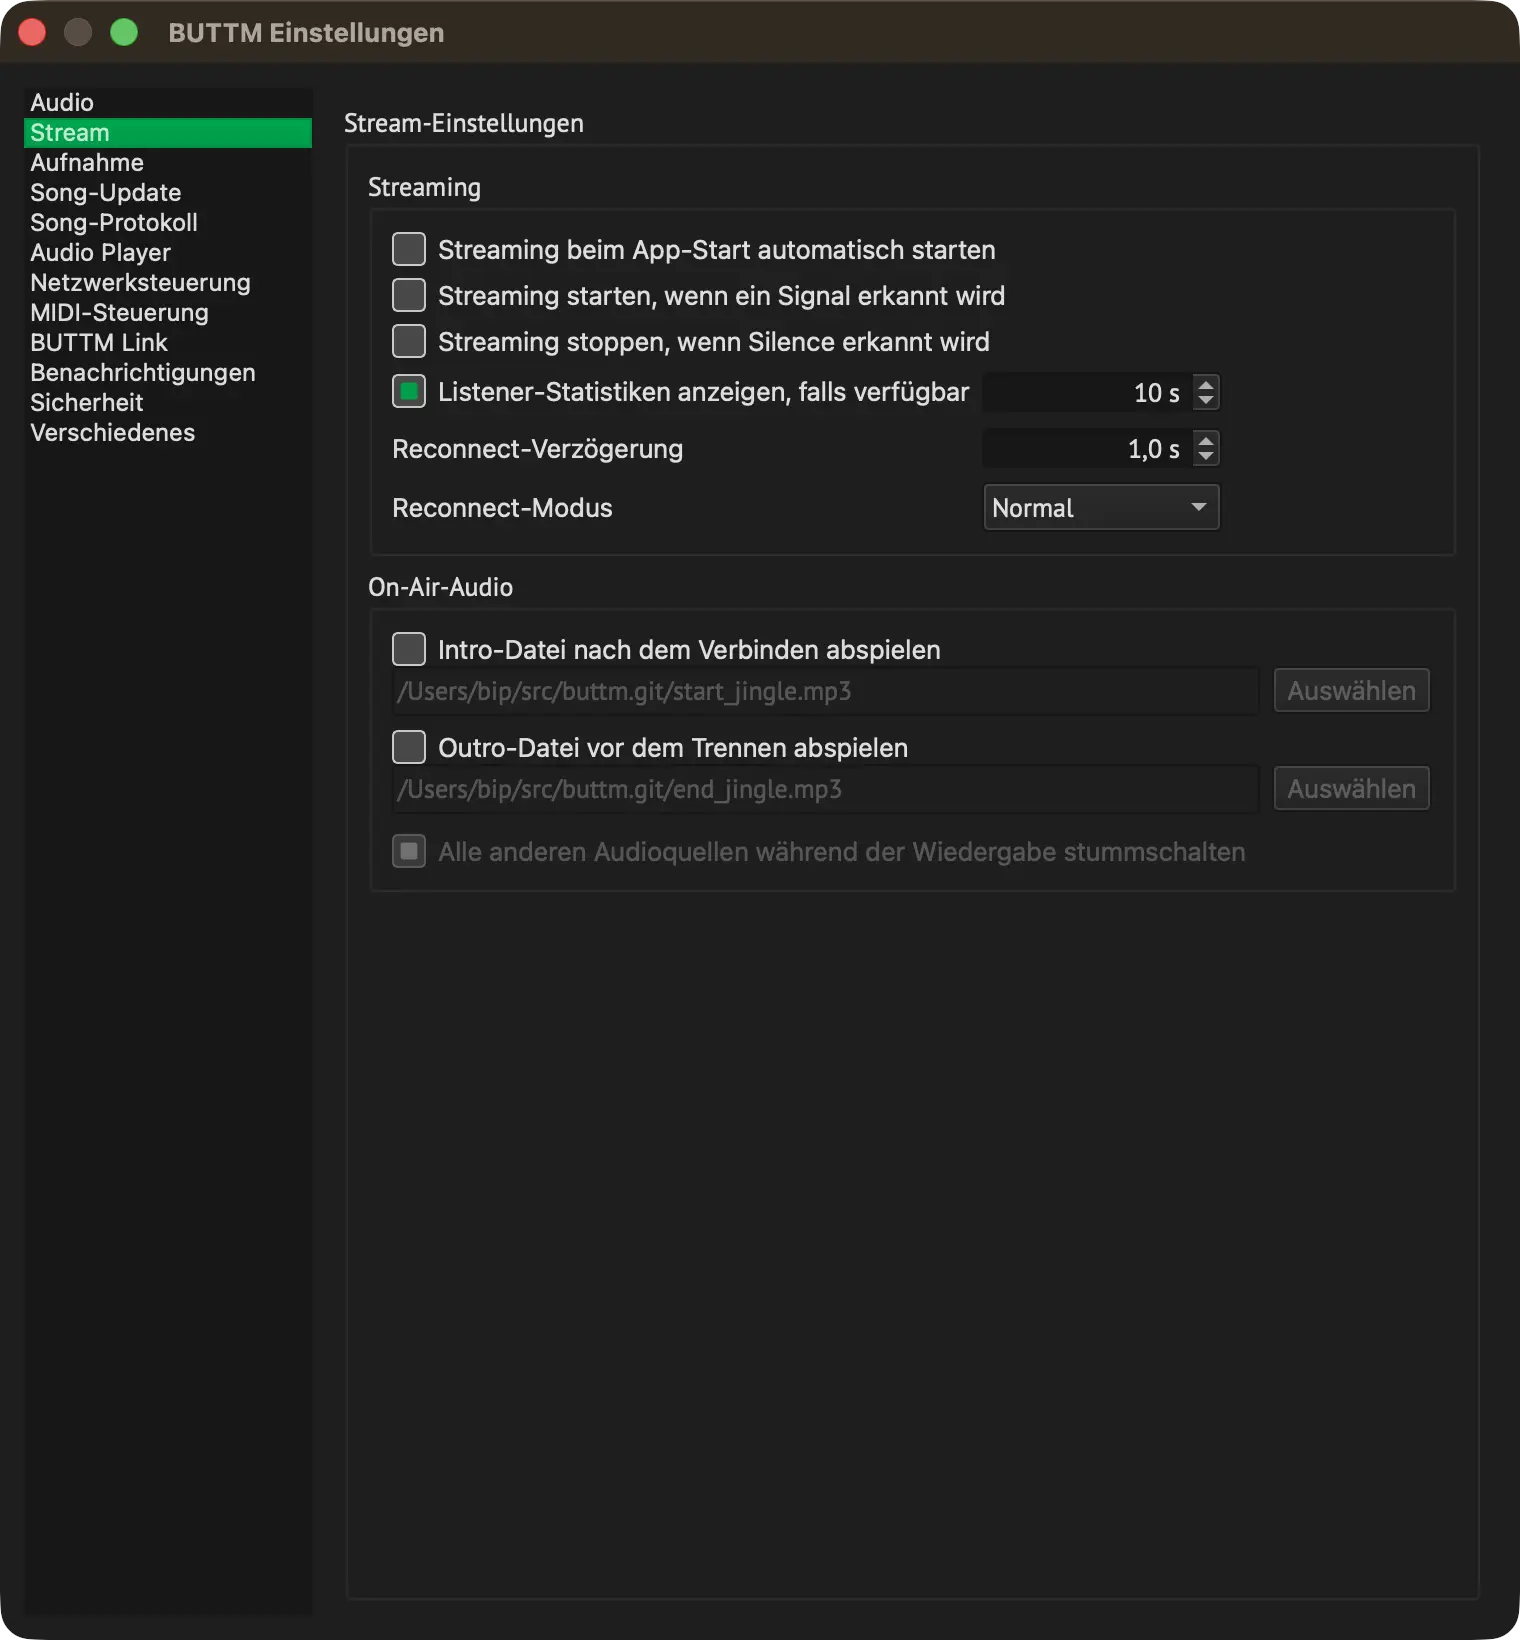
Task: Open Benachrichtigungen settings
Action: point(168,373)
